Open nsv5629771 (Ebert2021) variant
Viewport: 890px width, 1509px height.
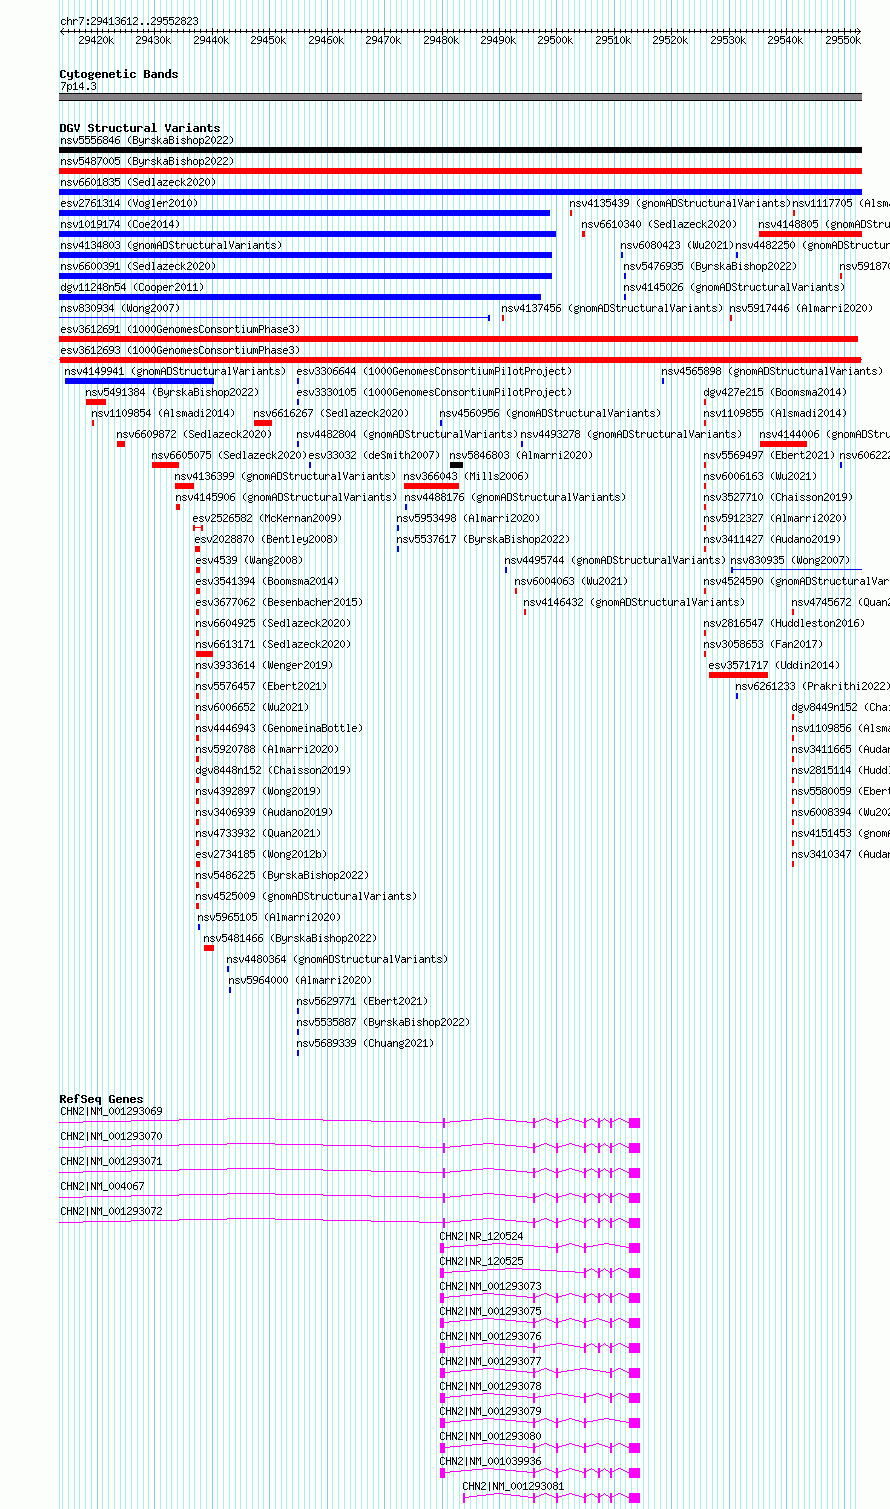point(362,1001)
